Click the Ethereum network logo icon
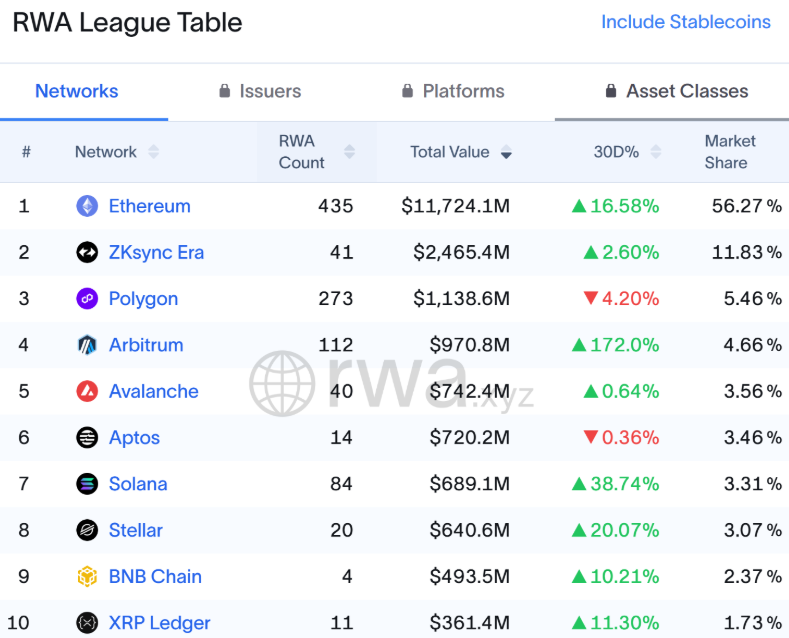Viewport: 789px width, 638px height. [87, 206]
